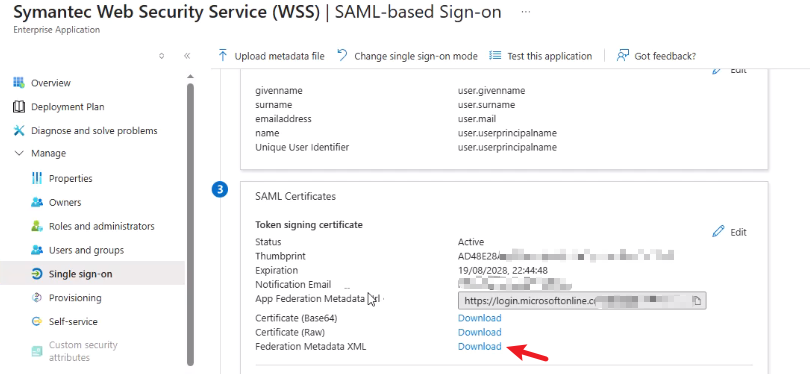This screenshot has height=374, width=810.
Task: Click the App Federation Metadata URL field
Action: pos(582,301)
